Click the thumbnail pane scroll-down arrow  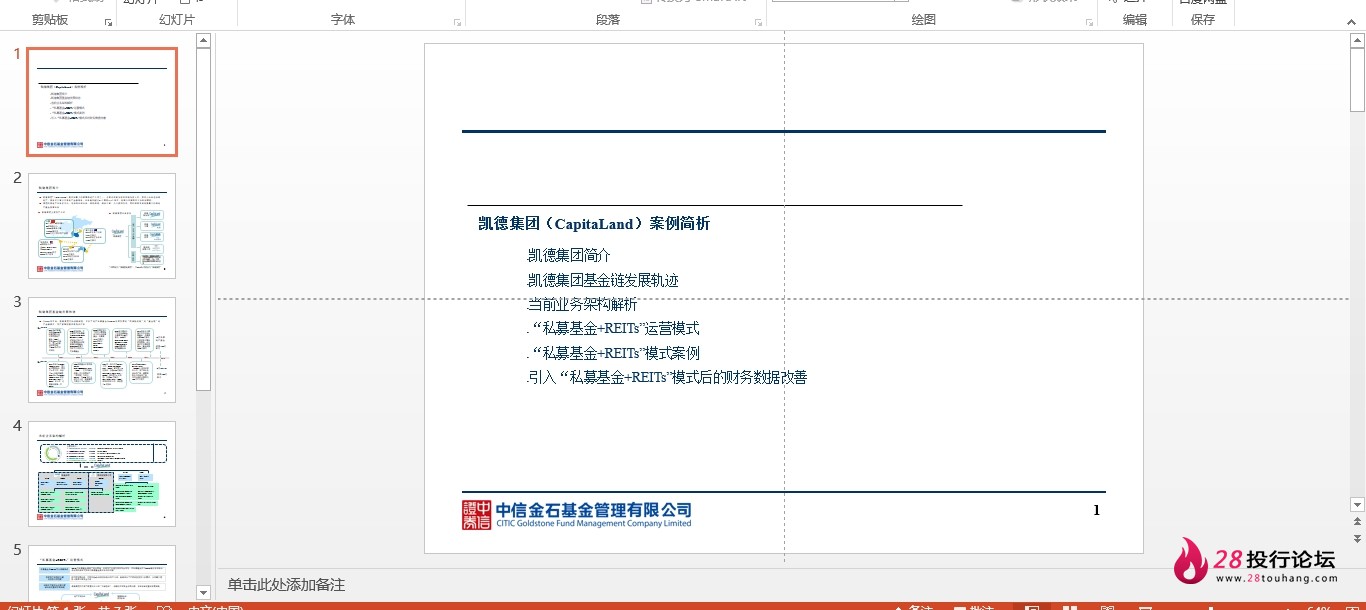[x=203, y=593]
